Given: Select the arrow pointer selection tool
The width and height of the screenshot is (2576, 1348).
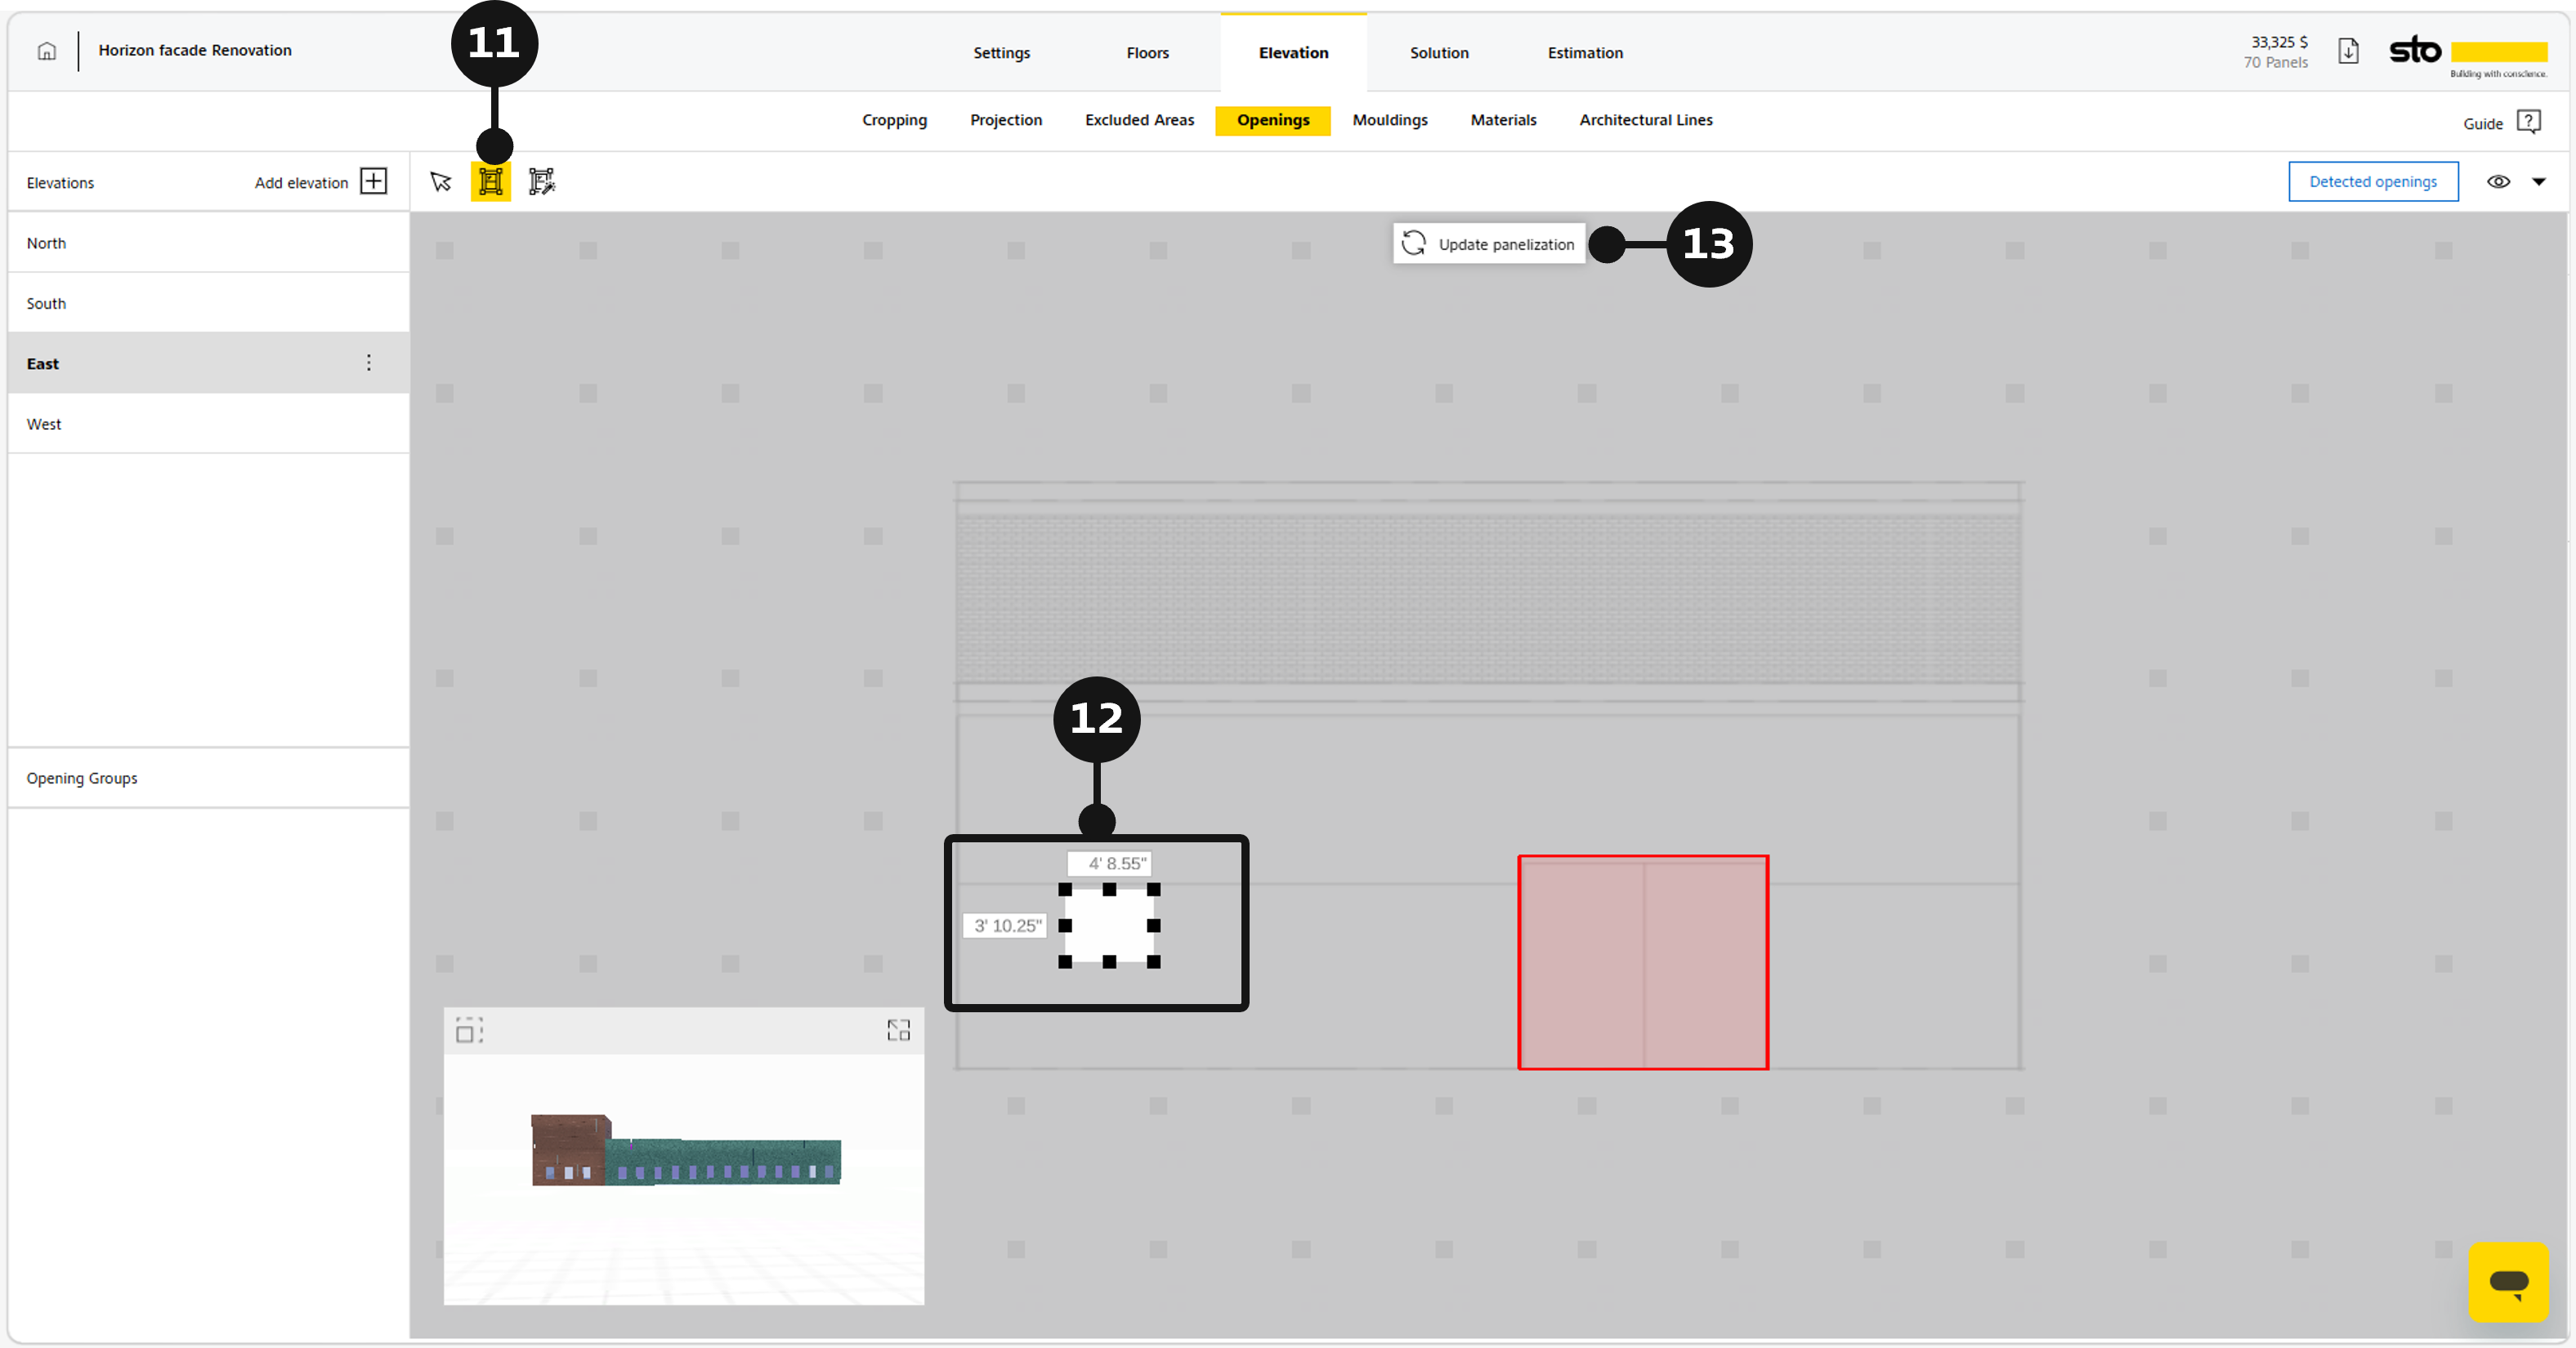Looking at the screenshot, I should 441,182.
